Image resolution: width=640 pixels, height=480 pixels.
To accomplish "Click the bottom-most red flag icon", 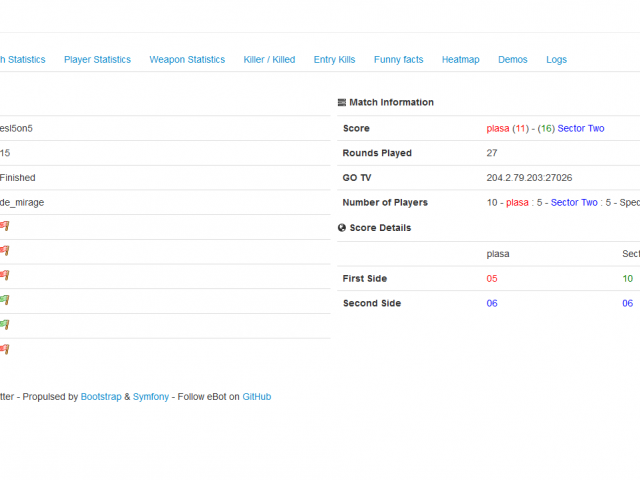I will coord(4,349).
